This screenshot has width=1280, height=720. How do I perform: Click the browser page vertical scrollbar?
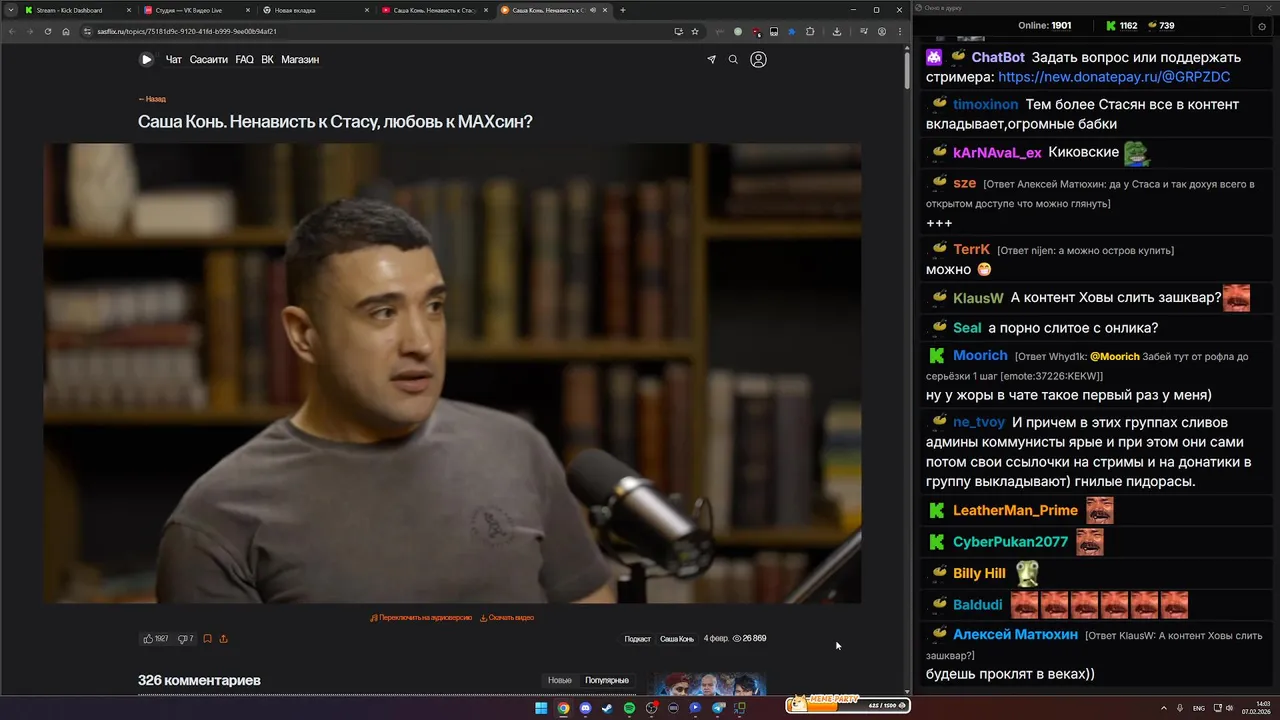(907, 70)
